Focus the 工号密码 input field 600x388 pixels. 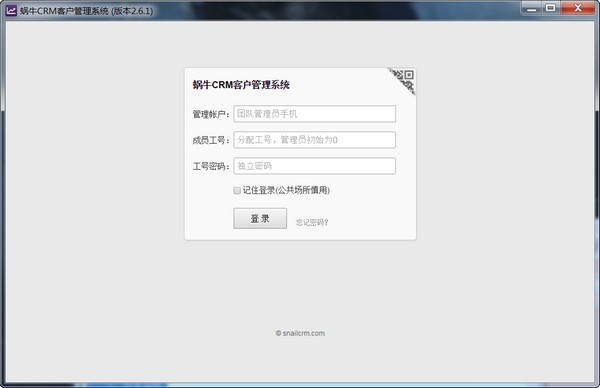[x=315, y=166]
